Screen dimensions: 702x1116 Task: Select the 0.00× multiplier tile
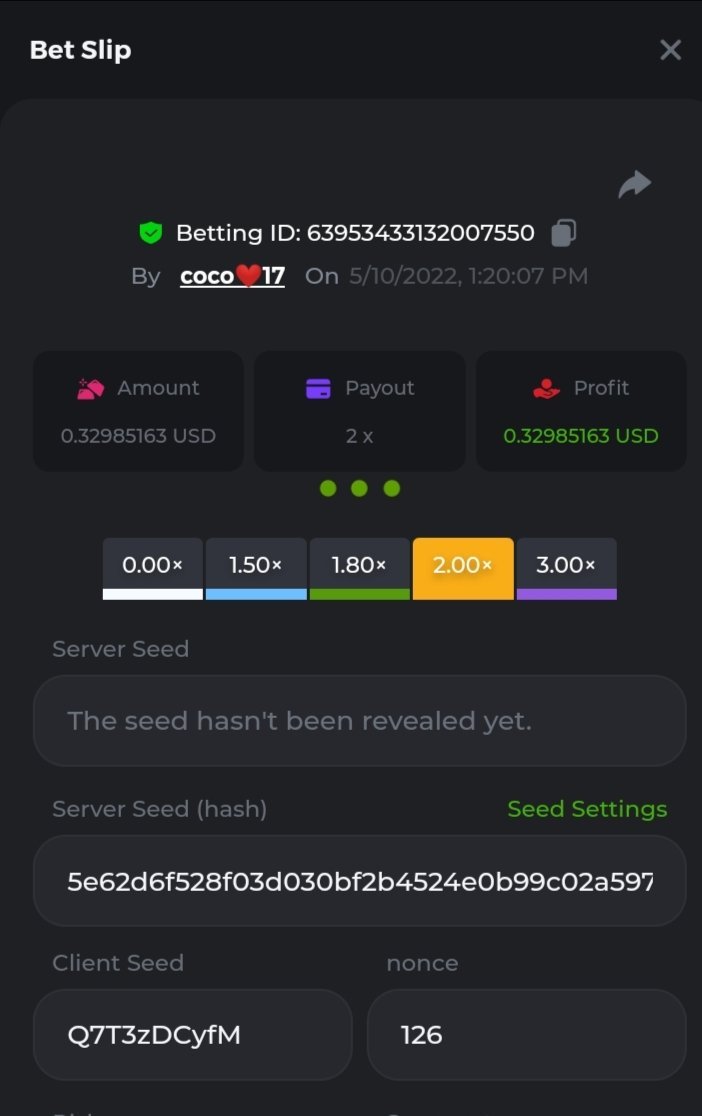point(152,567)
